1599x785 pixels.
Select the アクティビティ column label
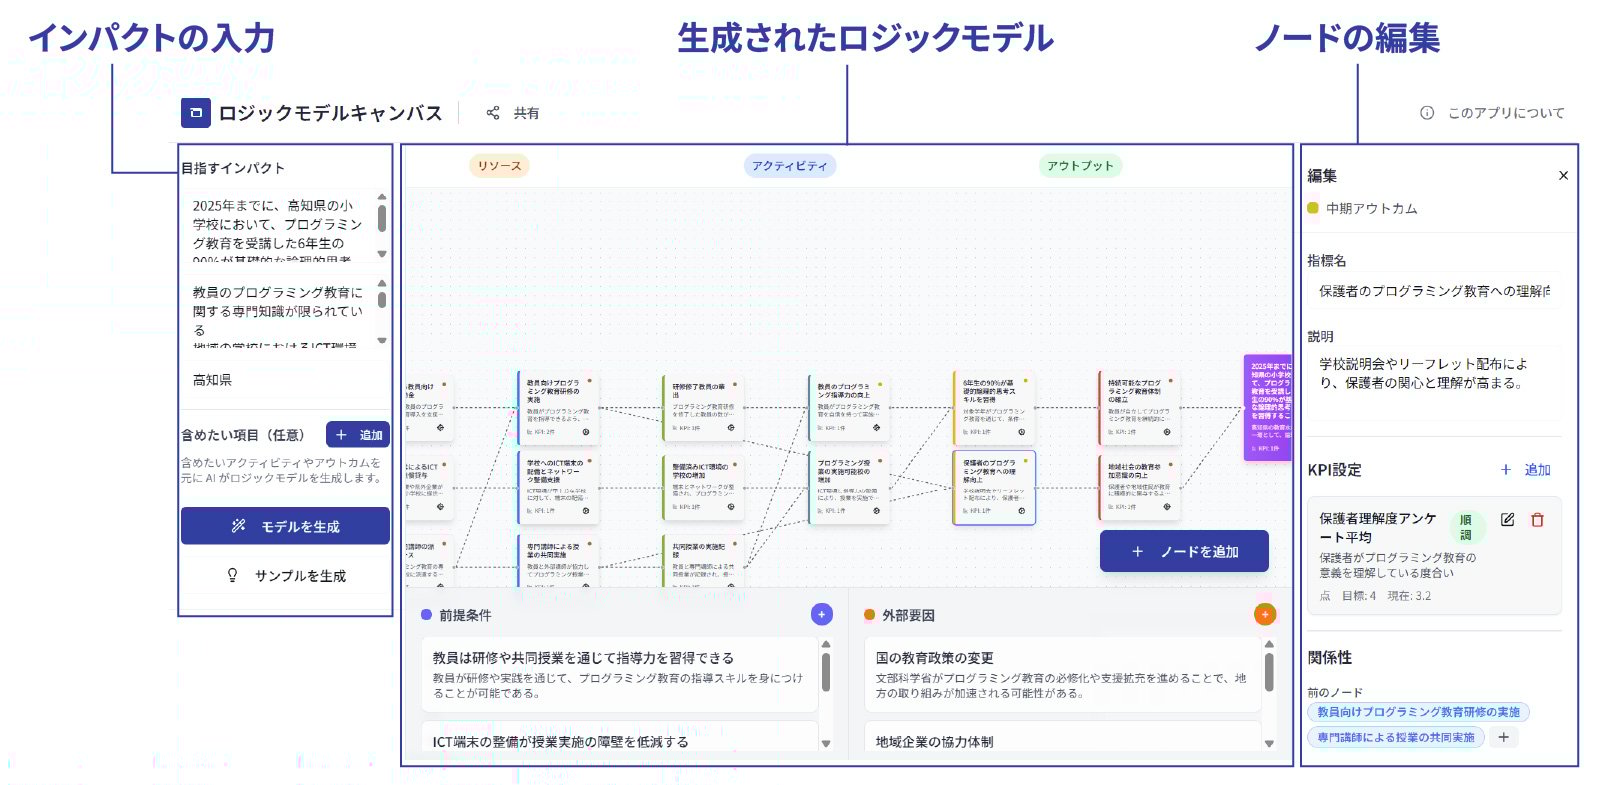pyautogui.click(x=789, y=166)
